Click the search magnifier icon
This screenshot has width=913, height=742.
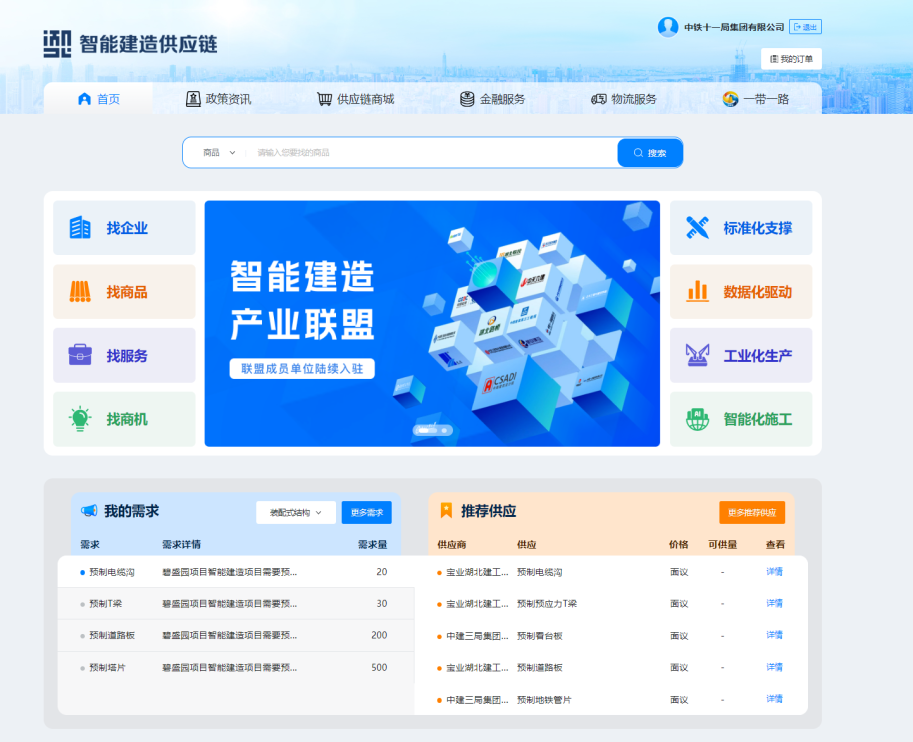[x=637, y=152]
